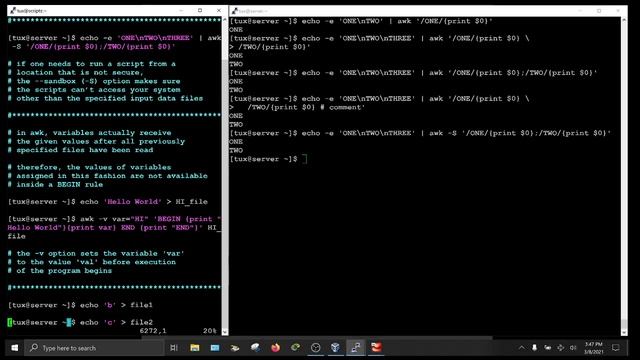Launch Firefox from the taskbar
This screenshot has height=360, width=640.
point(276,348)
